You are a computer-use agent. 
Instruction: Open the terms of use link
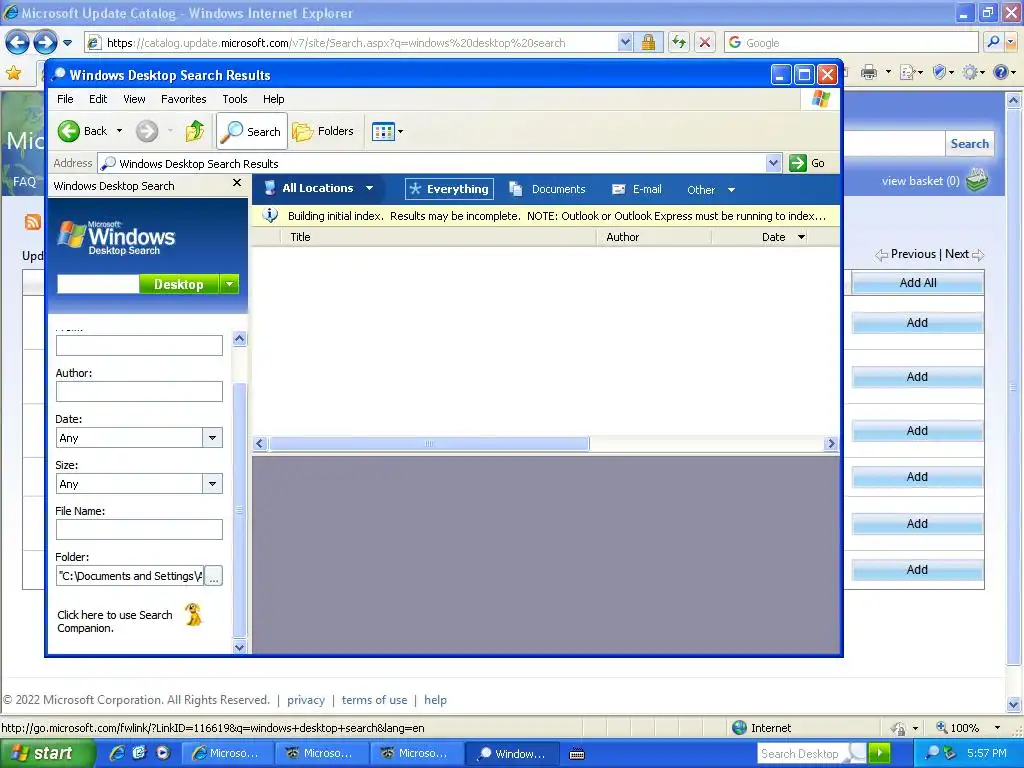(374, 700)
